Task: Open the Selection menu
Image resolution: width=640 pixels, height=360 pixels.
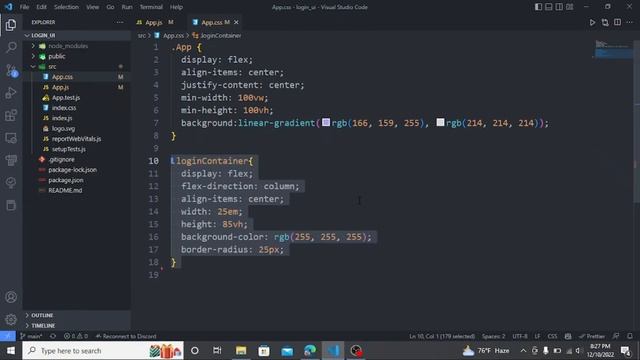Action: [66, 7]
